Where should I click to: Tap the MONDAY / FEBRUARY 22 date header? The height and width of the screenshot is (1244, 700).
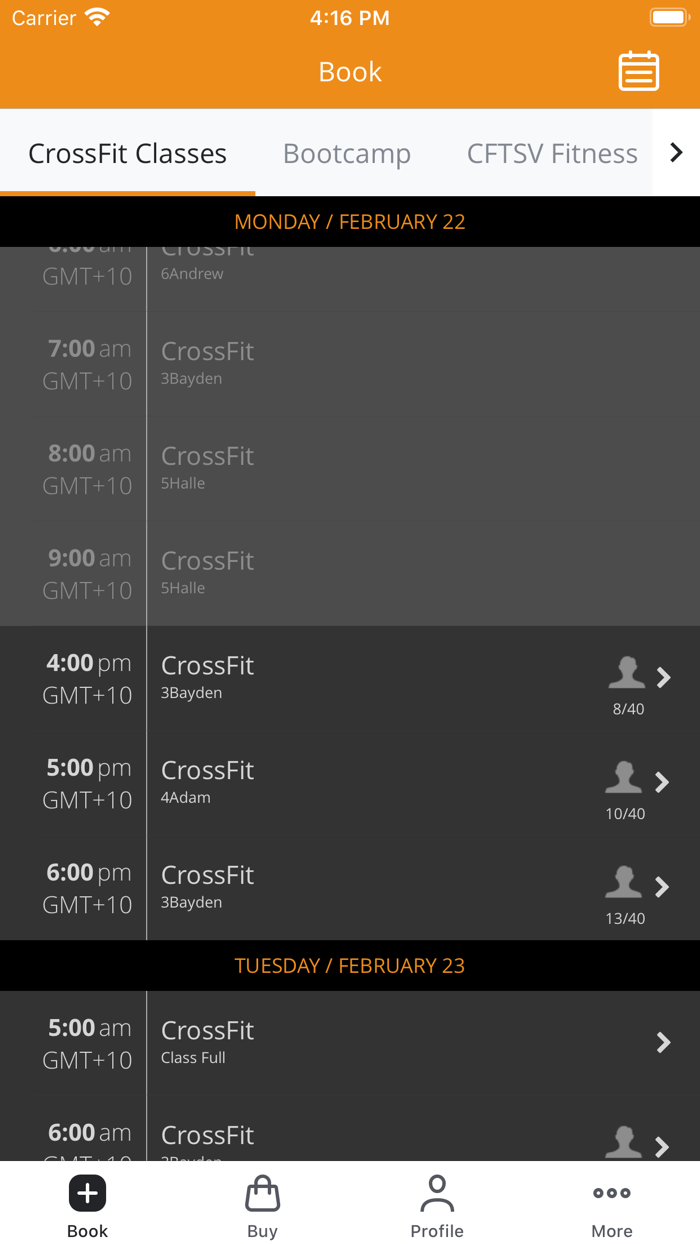point(350,221)
